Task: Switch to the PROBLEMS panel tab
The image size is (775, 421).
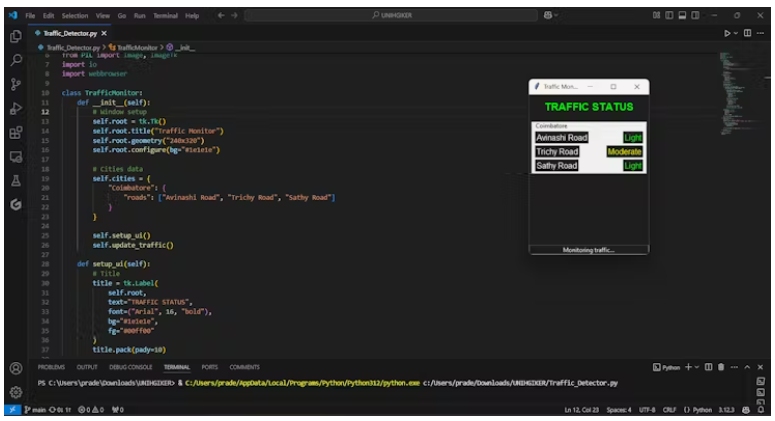Action: pyautogui.click(x=51, y=367)
